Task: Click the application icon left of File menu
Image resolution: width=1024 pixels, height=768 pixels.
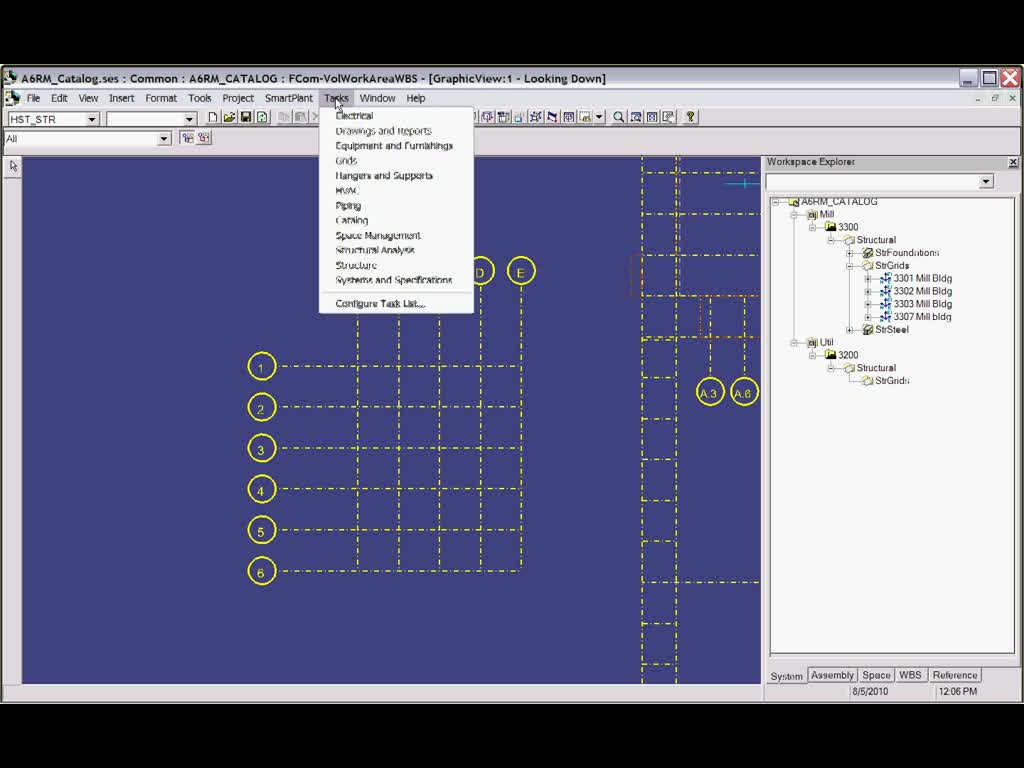Action: tap(12, 98)
